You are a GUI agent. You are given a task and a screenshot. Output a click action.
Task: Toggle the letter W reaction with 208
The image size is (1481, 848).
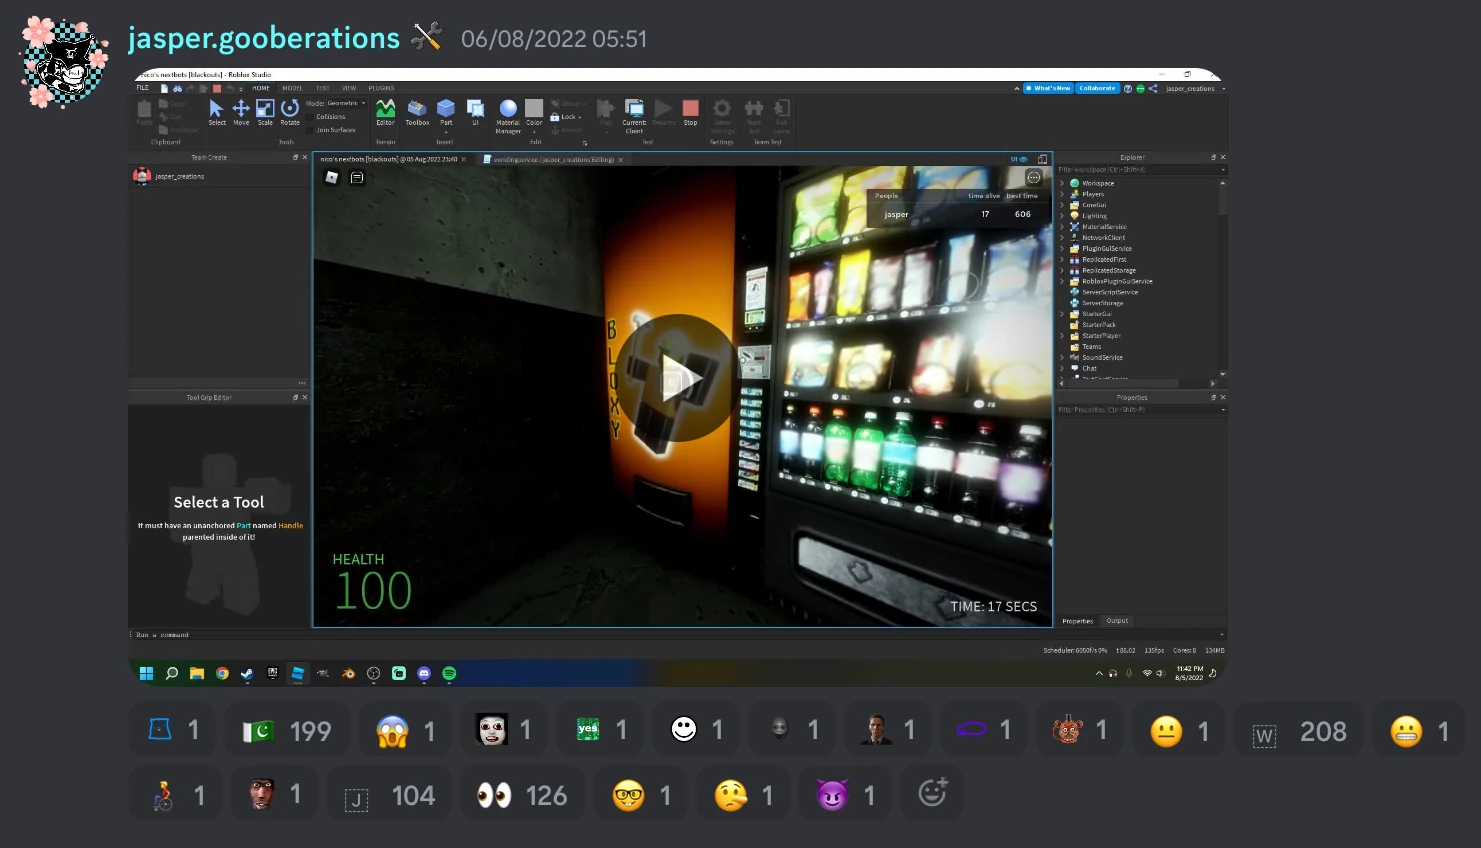1299,731
